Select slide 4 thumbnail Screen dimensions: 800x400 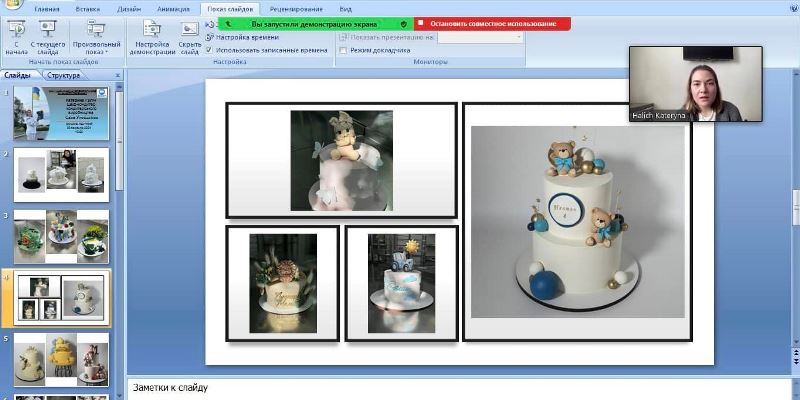[61, 298]
